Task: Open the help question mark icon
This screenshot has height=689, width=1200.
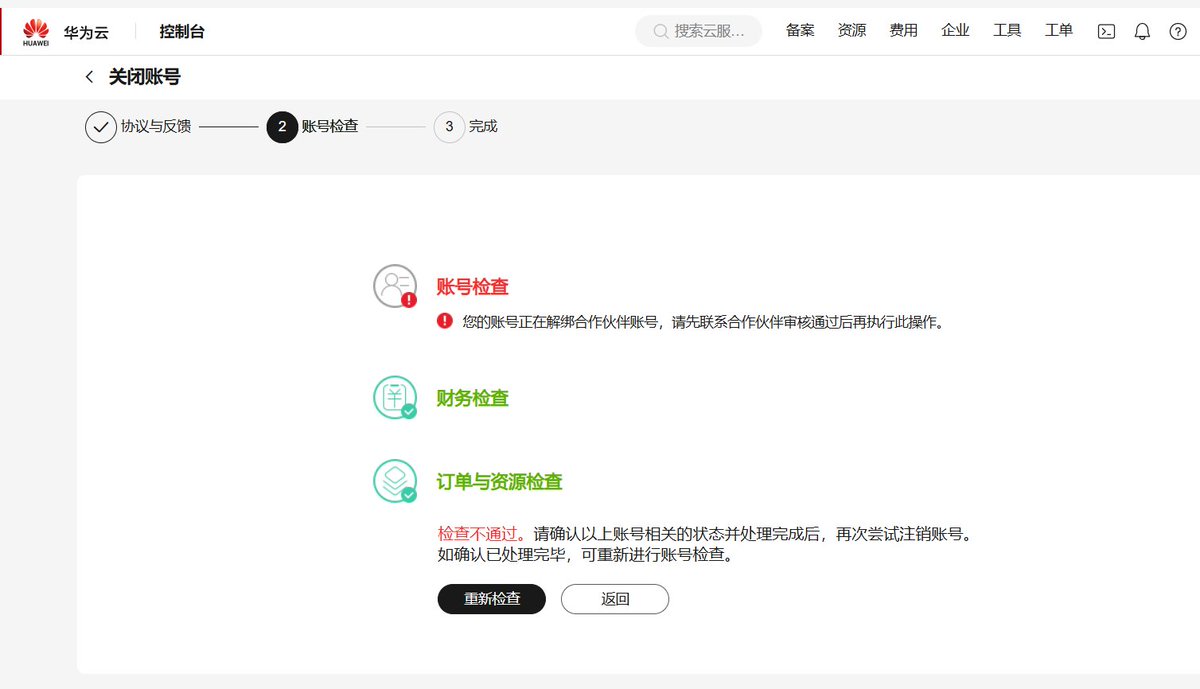Action: pyautogui.click(x=1178, y=31)
